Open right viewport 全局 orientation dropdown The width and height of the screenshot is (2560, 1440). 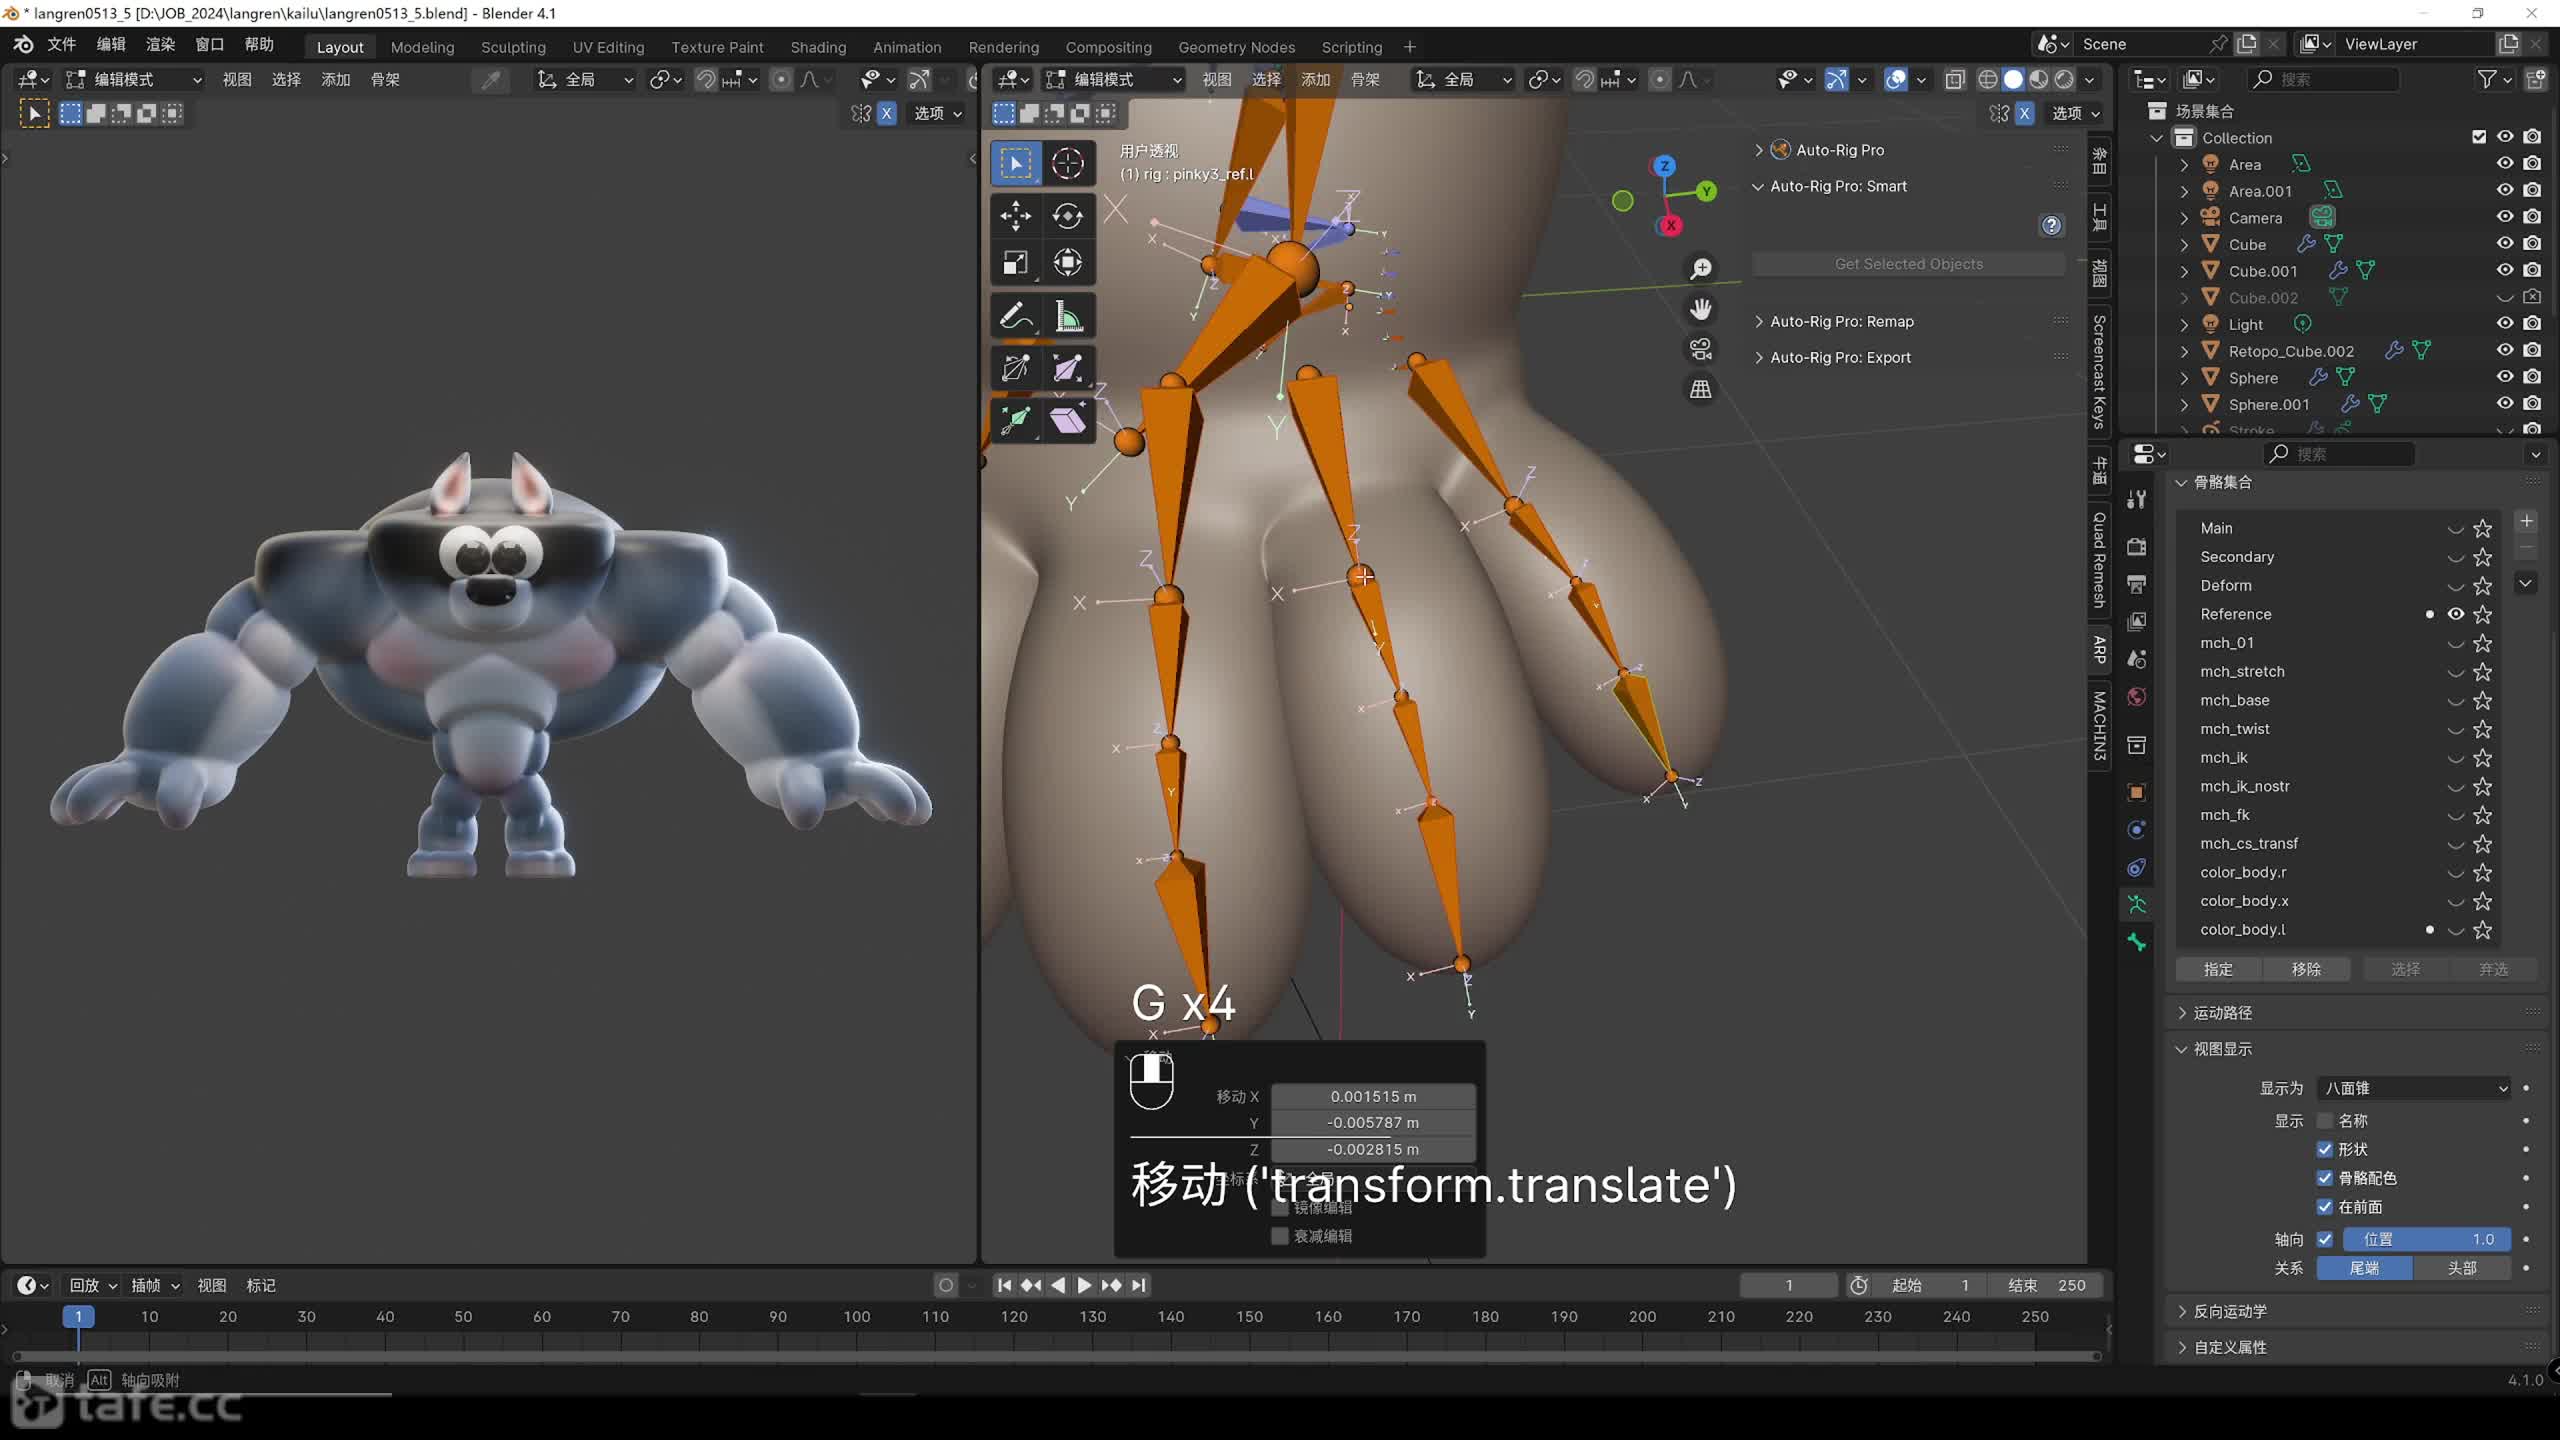[1462, 79]
